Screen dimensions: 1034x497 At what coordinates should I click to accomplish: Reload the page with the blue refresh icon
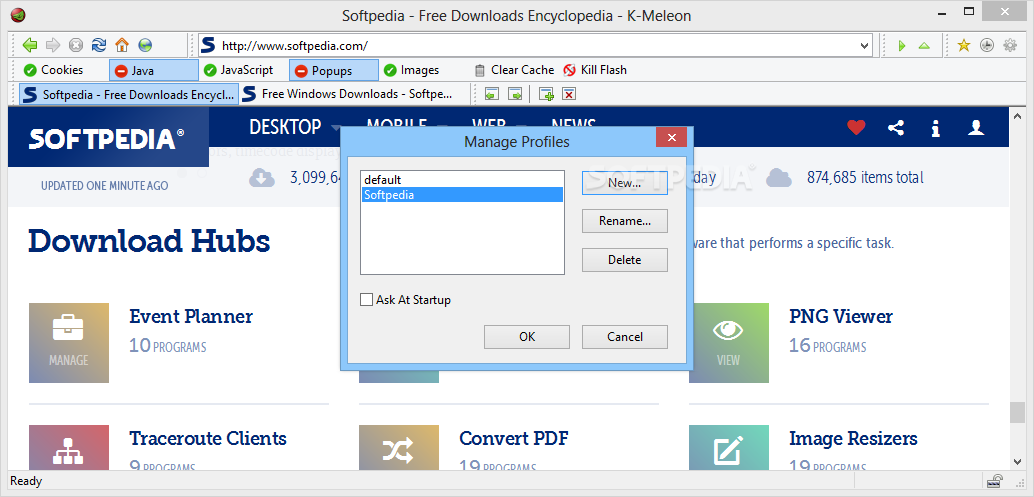pos(99,45)
